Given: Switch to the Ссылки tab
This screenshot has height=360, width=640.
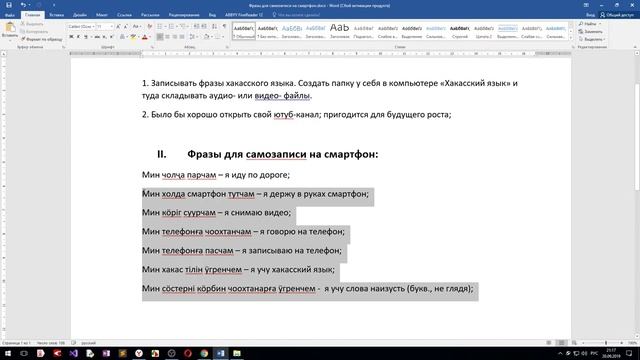Looking at the screenshot, I should coord(124,15).
